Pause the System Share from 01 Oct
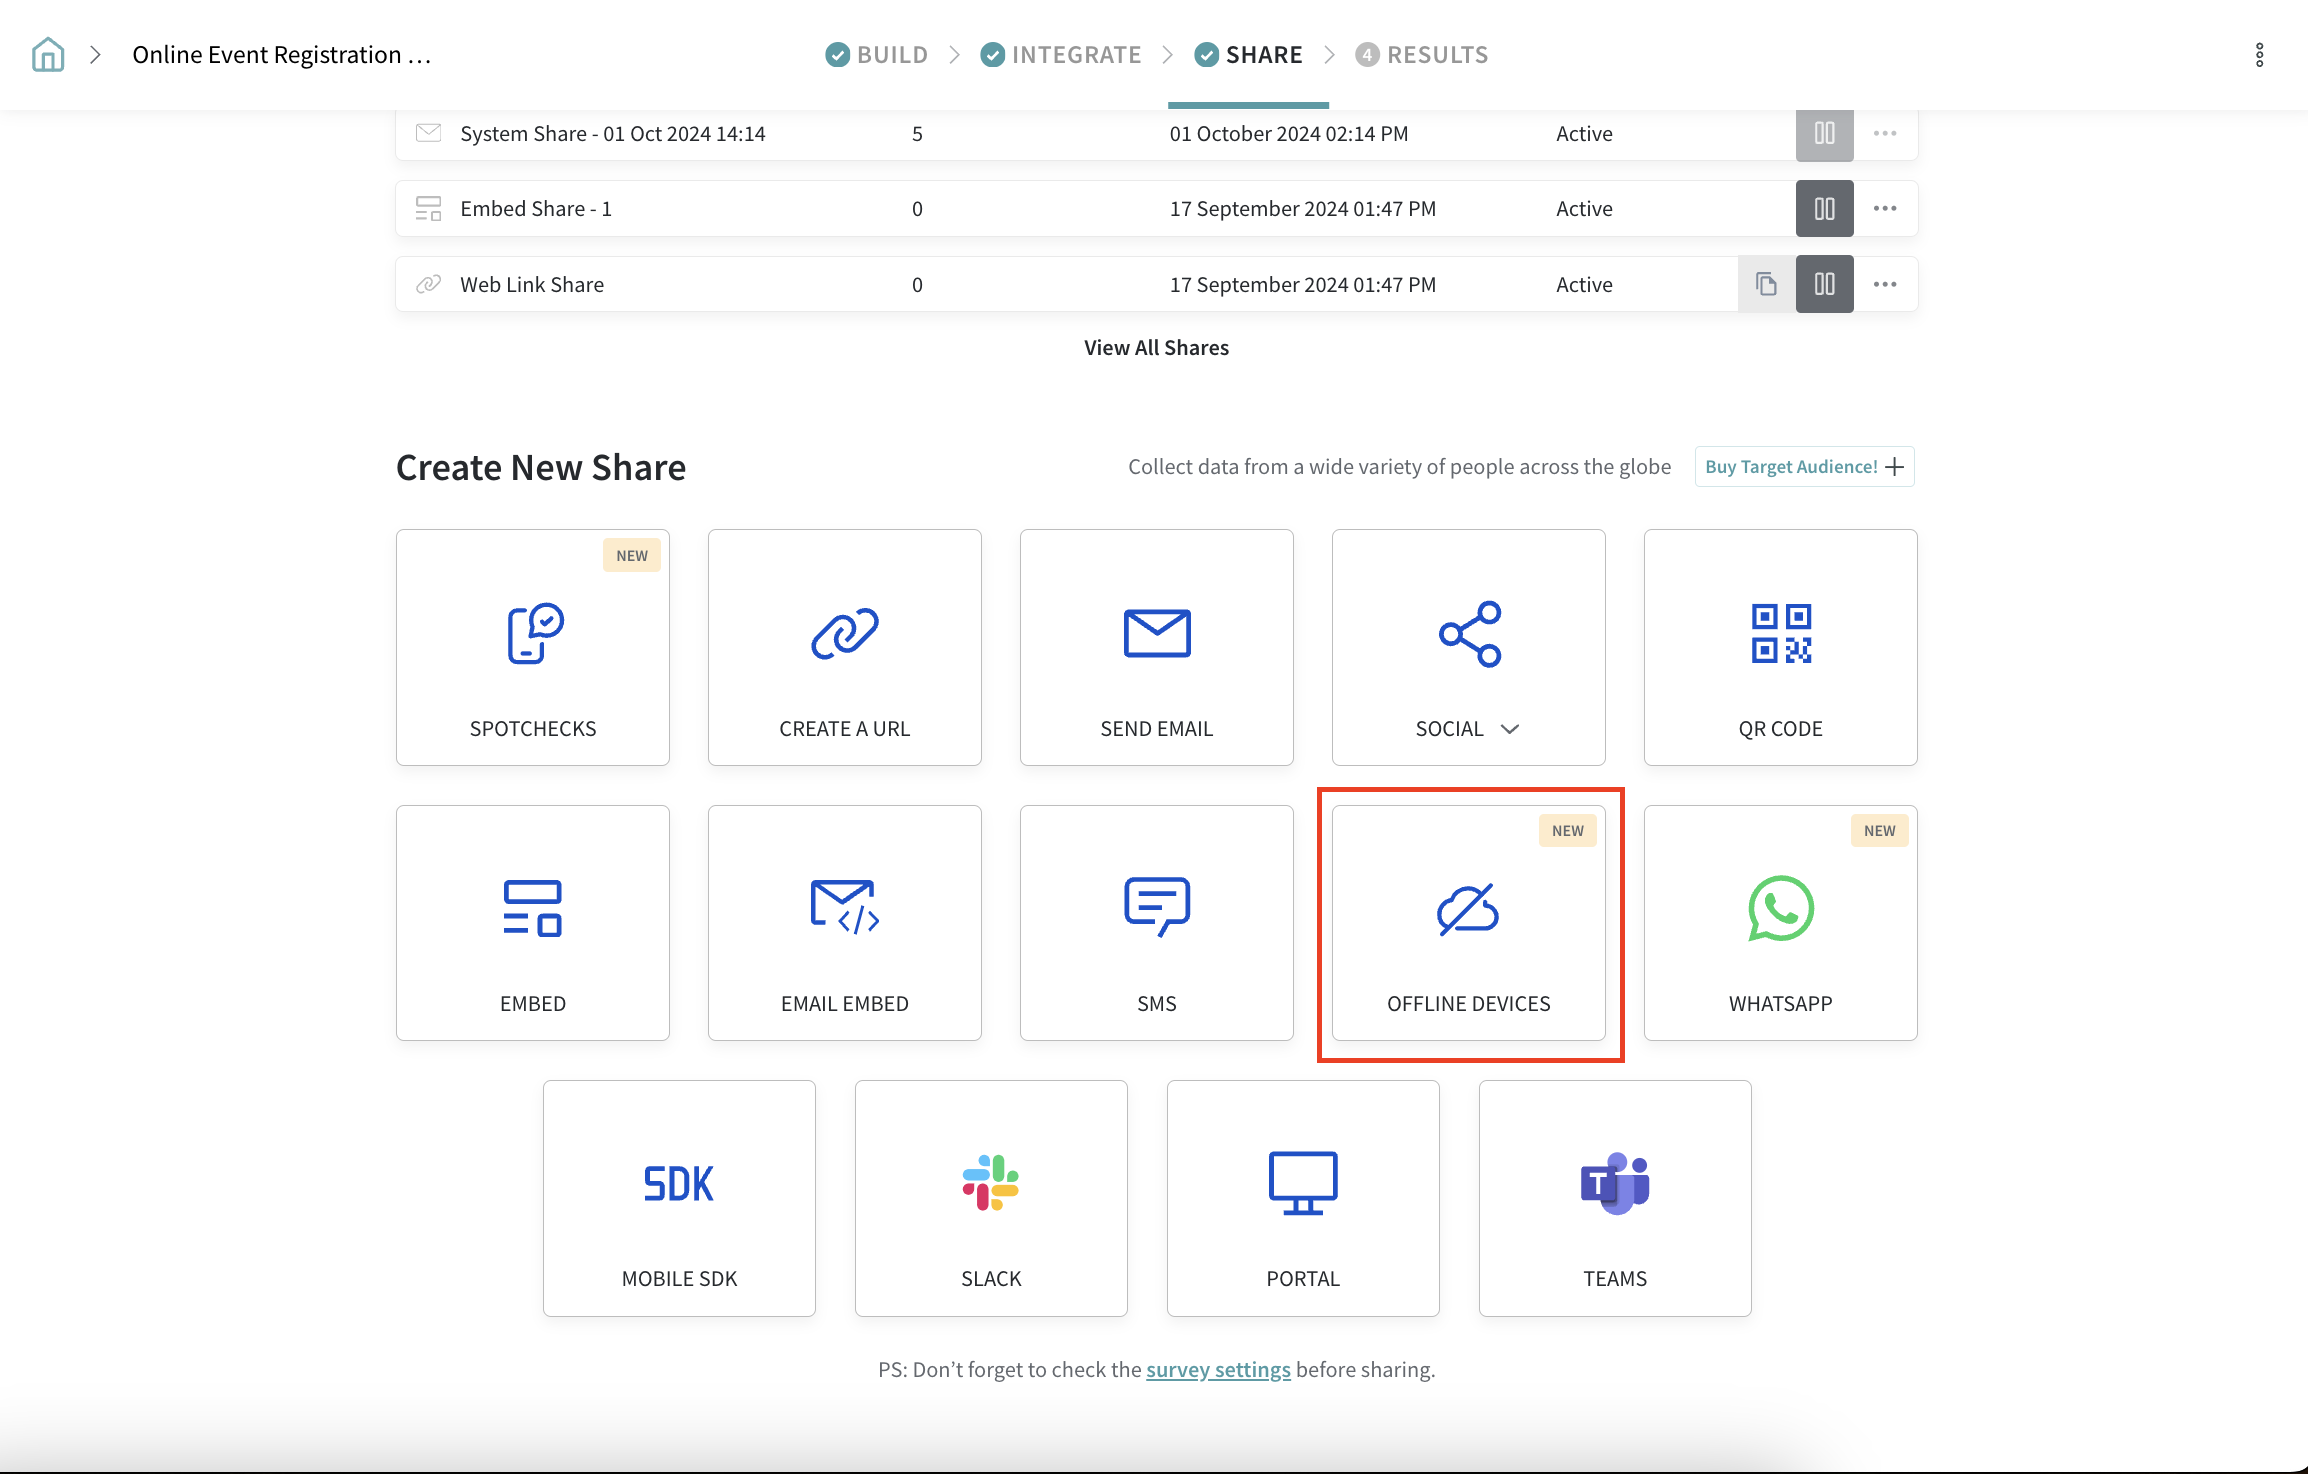Screen dimensions: 2308x1474 1824,134
